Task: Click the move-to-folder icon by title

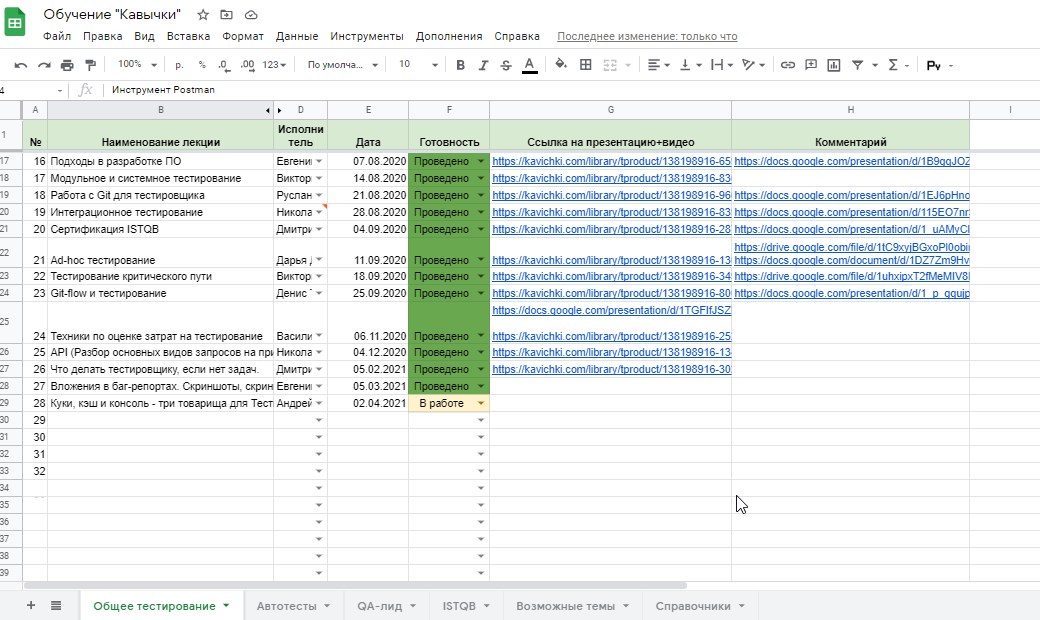Action: point(227,15)
